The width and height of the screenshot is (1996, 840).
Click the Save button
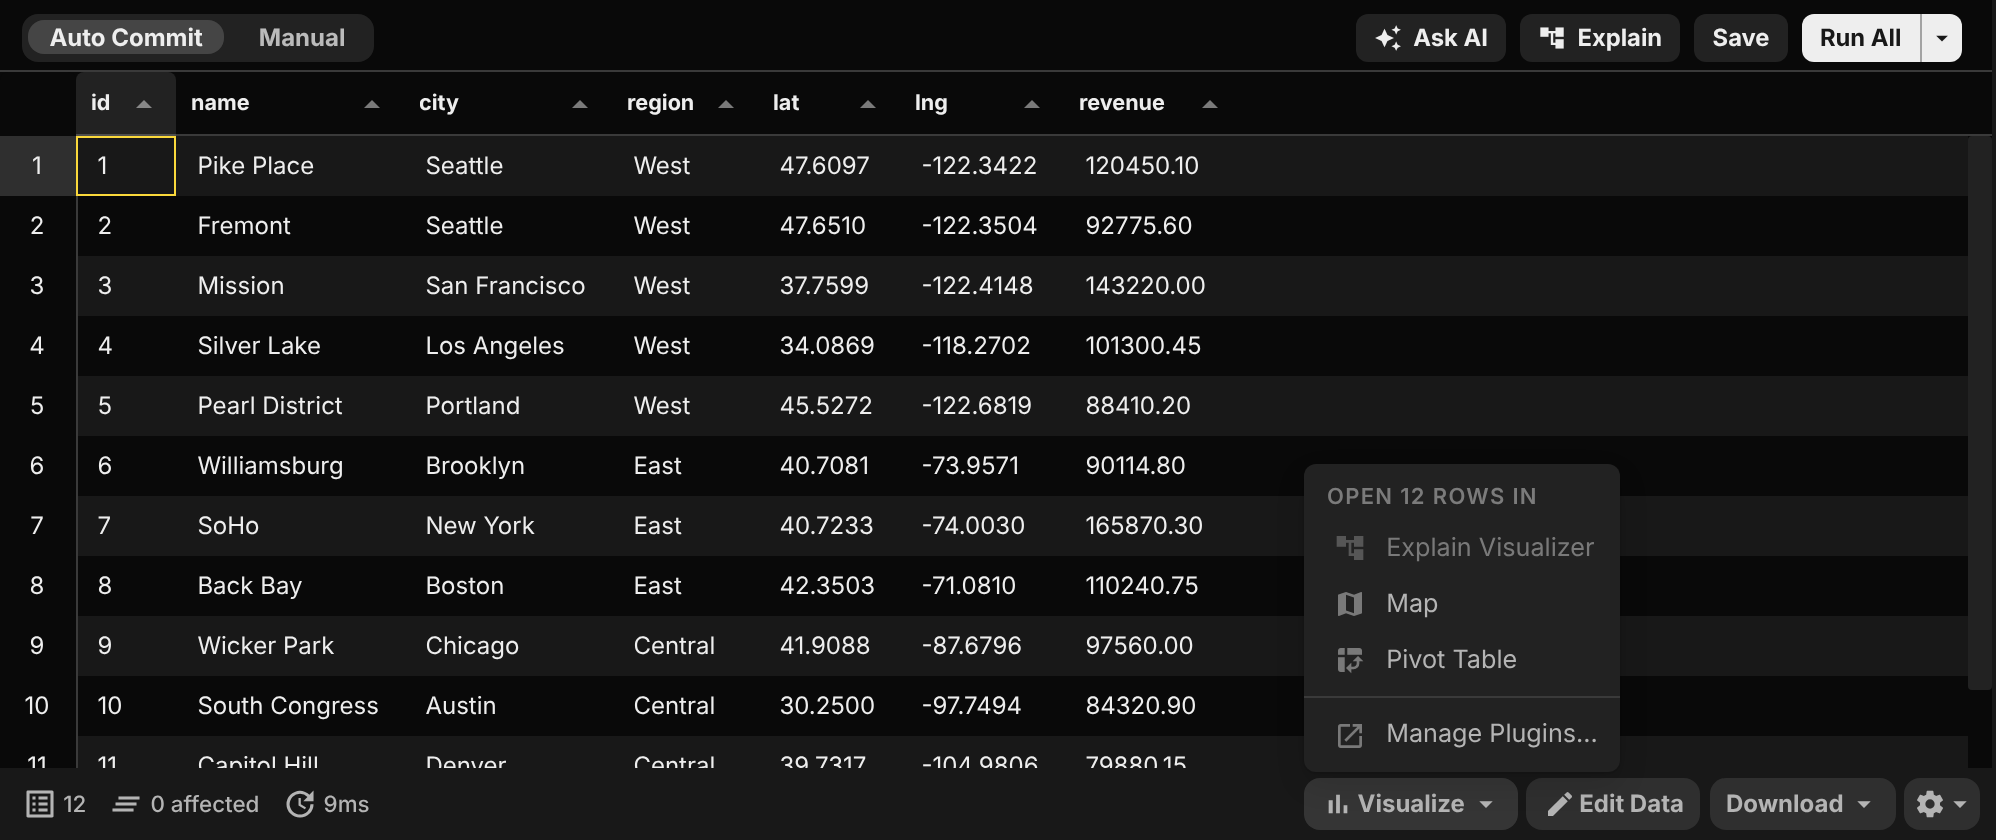1740,38
